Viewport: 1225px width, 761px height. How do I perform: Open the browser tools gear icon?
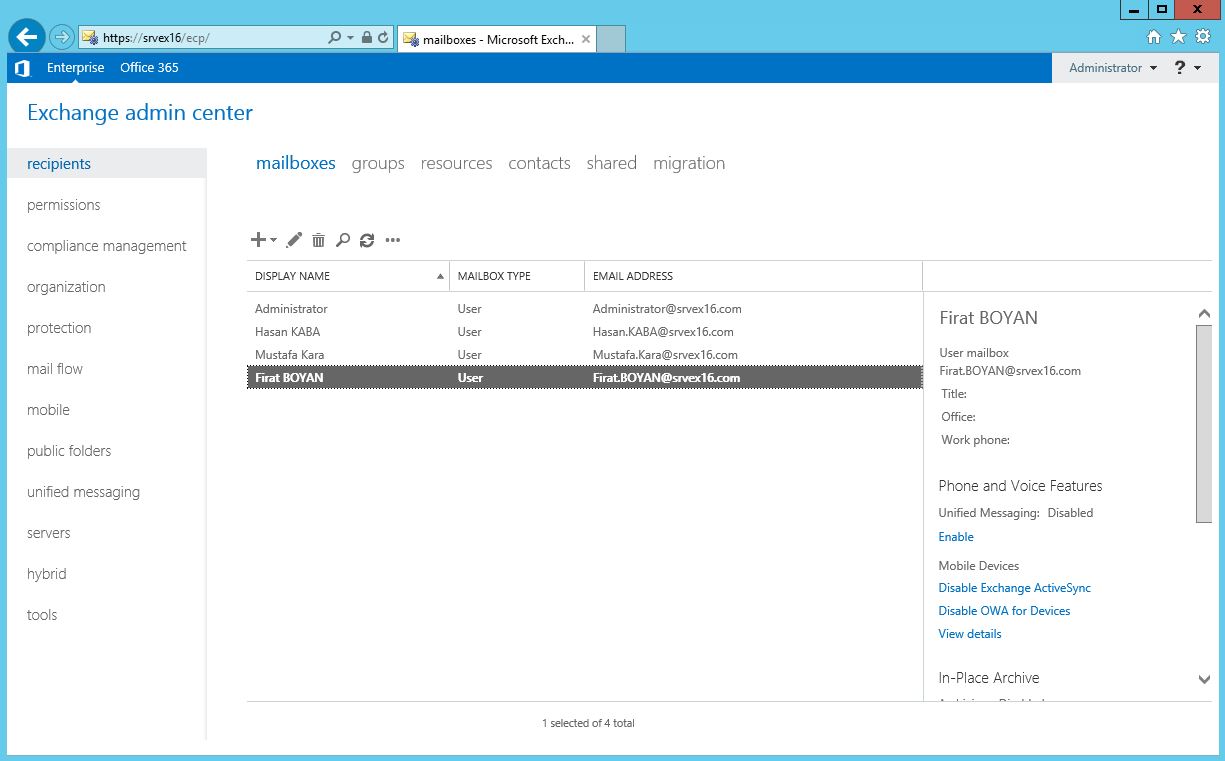coord(1203,37)
